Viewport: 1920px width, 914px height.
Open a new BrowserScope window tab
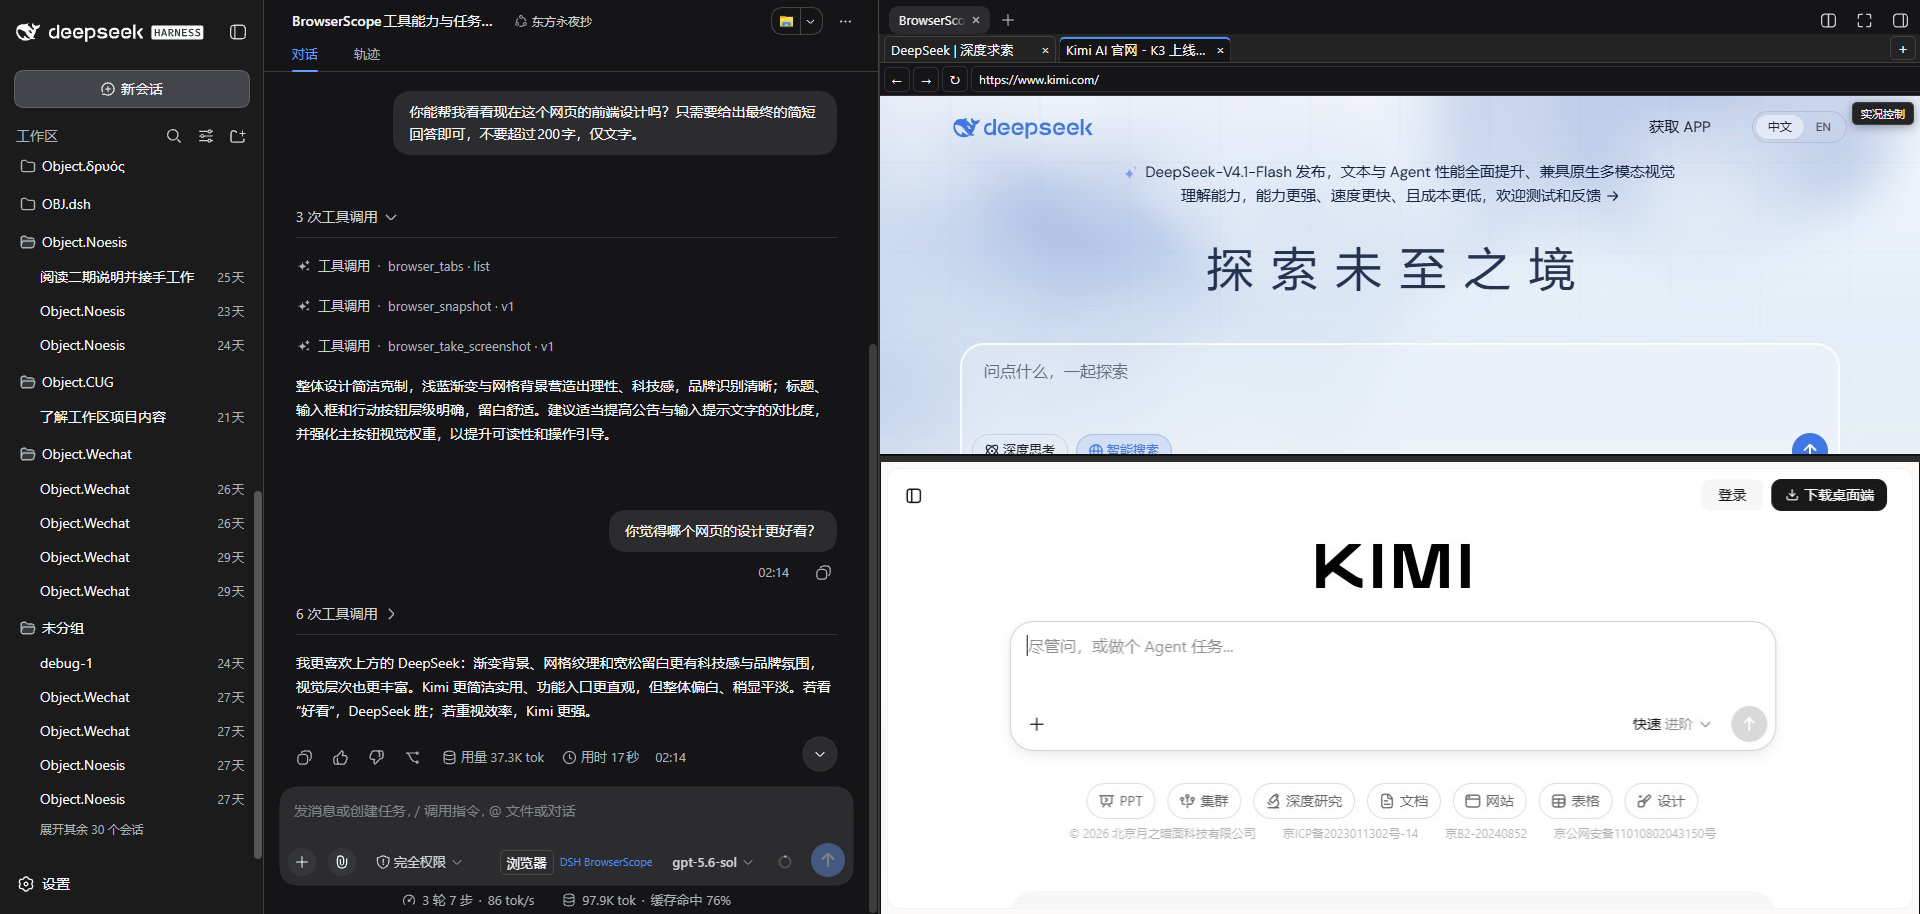[1008, 20]
